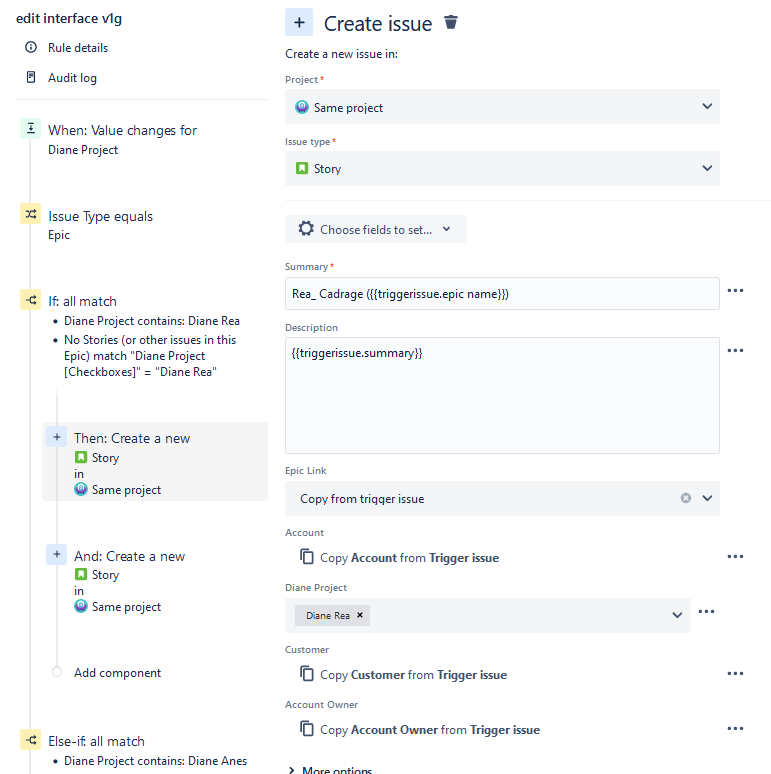
Task: Clear the Epic Link selection with x icon
Action: tap(686, 498)
